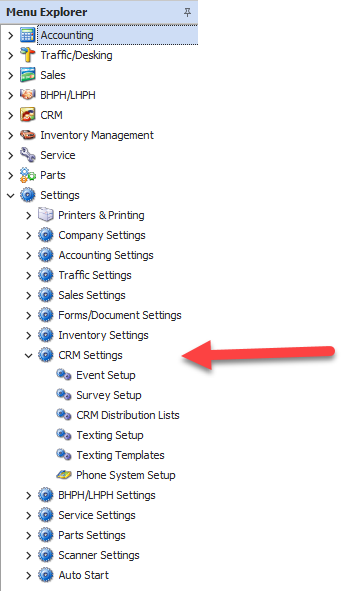Expand the Company Settings node
This screenshot has height=591, width=362.
coord(29,236)
